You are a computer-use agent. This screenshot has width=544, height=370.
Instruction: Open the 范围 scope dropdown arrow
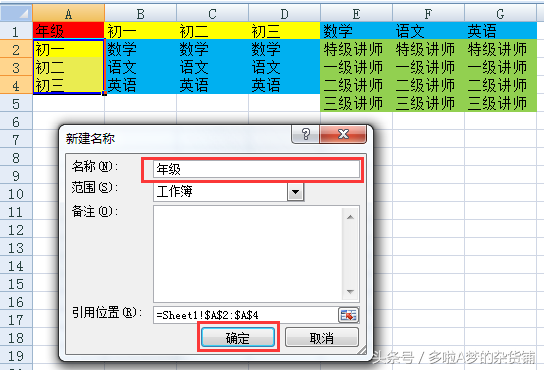pyautogui.click(x=296, y=192)
